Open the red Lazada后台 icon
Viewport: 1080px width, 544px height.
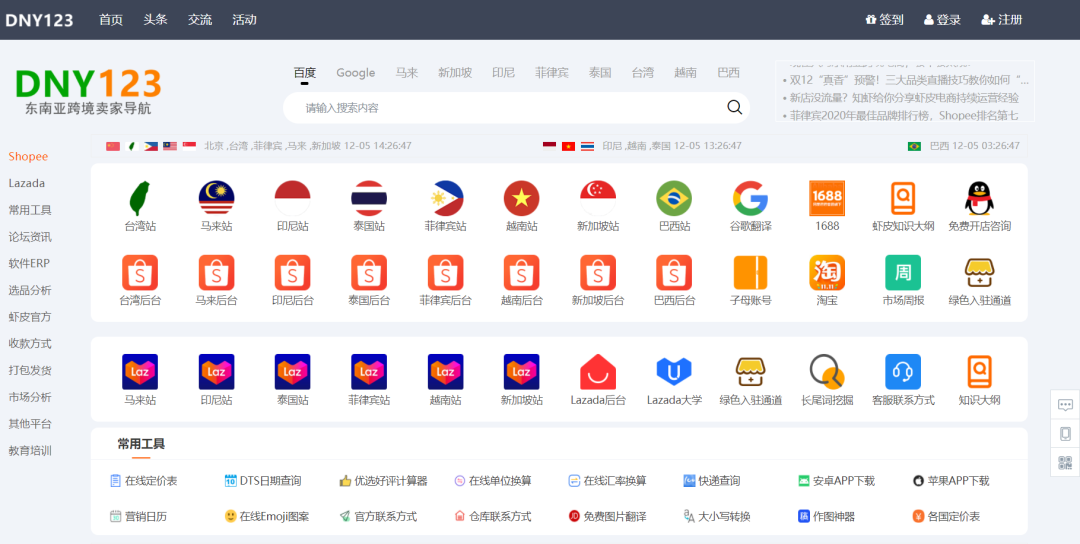click(x=598, y=372)
